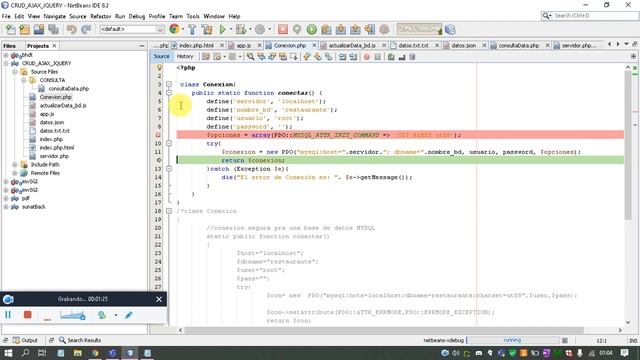Viewport: 640px width, 360px height.
Task: Click the Step Out debugger icon
Action: 355,29
